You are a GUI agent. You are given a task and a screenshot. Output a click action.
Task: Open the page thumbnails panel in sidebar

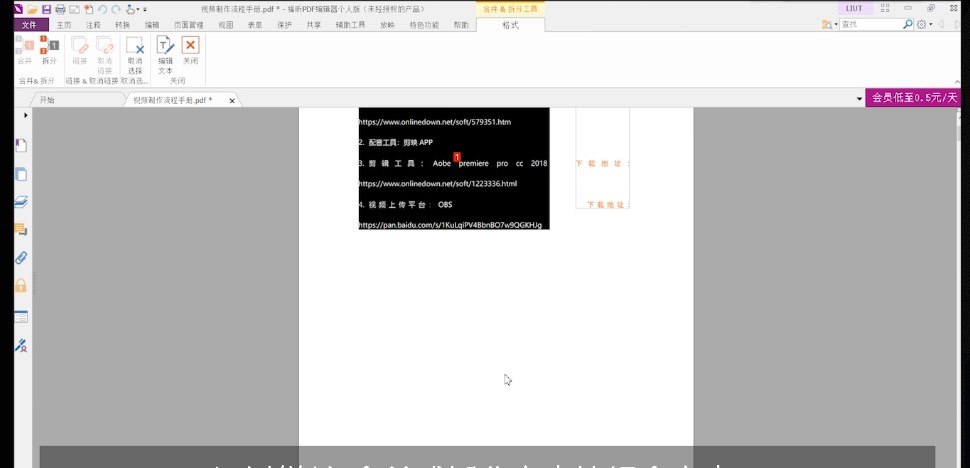pos(21,174)
